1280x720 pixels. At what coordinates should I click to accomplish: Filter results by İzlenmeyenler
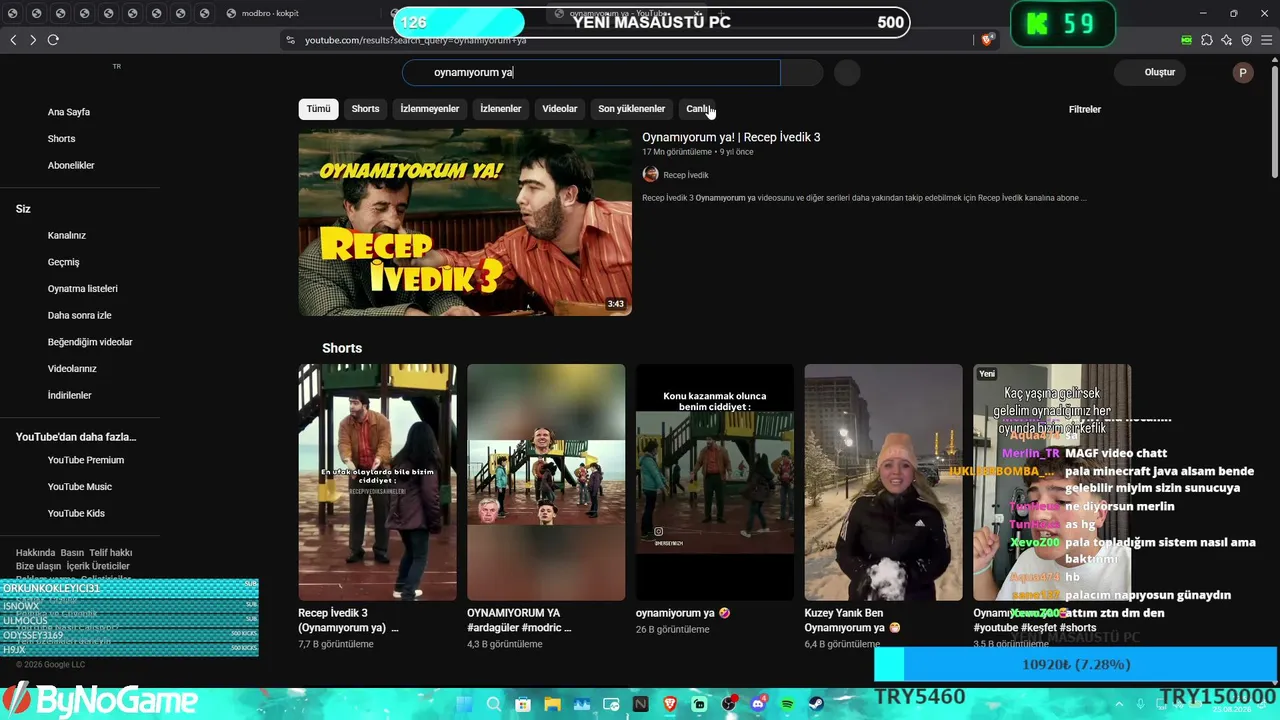[430, 109]
